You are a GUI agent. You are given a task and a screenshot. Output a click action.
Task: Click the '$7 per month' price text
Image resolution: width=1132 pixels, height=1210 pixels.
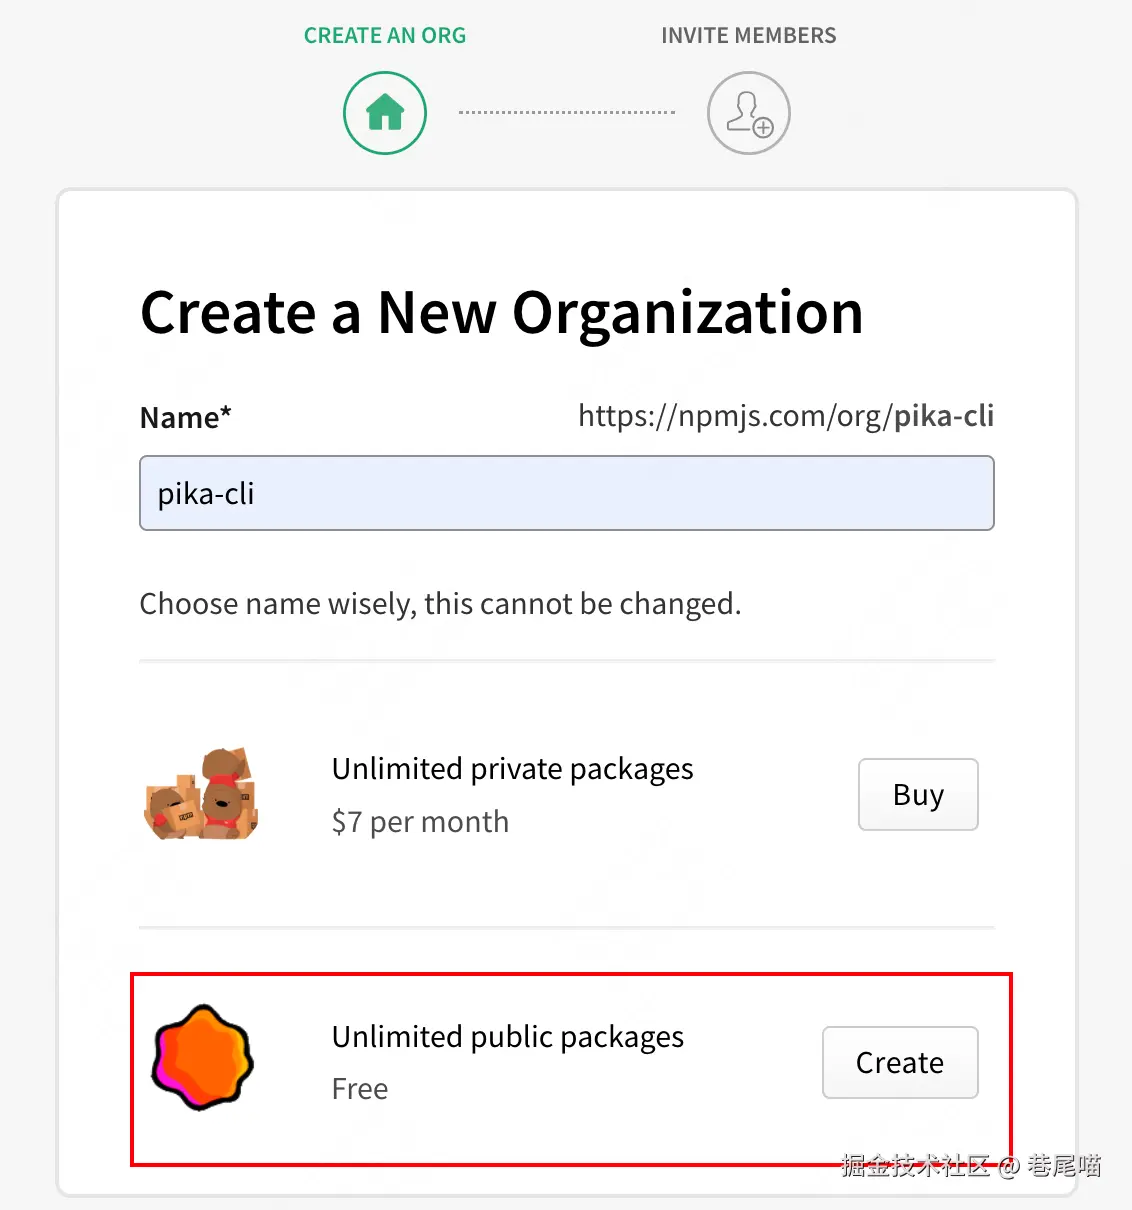point(420,822)
